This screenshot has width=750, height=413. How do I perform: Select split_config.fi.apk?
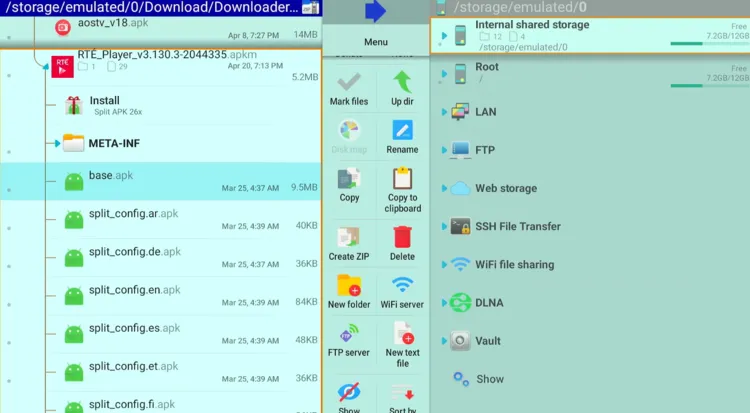[x=161, y=403]
